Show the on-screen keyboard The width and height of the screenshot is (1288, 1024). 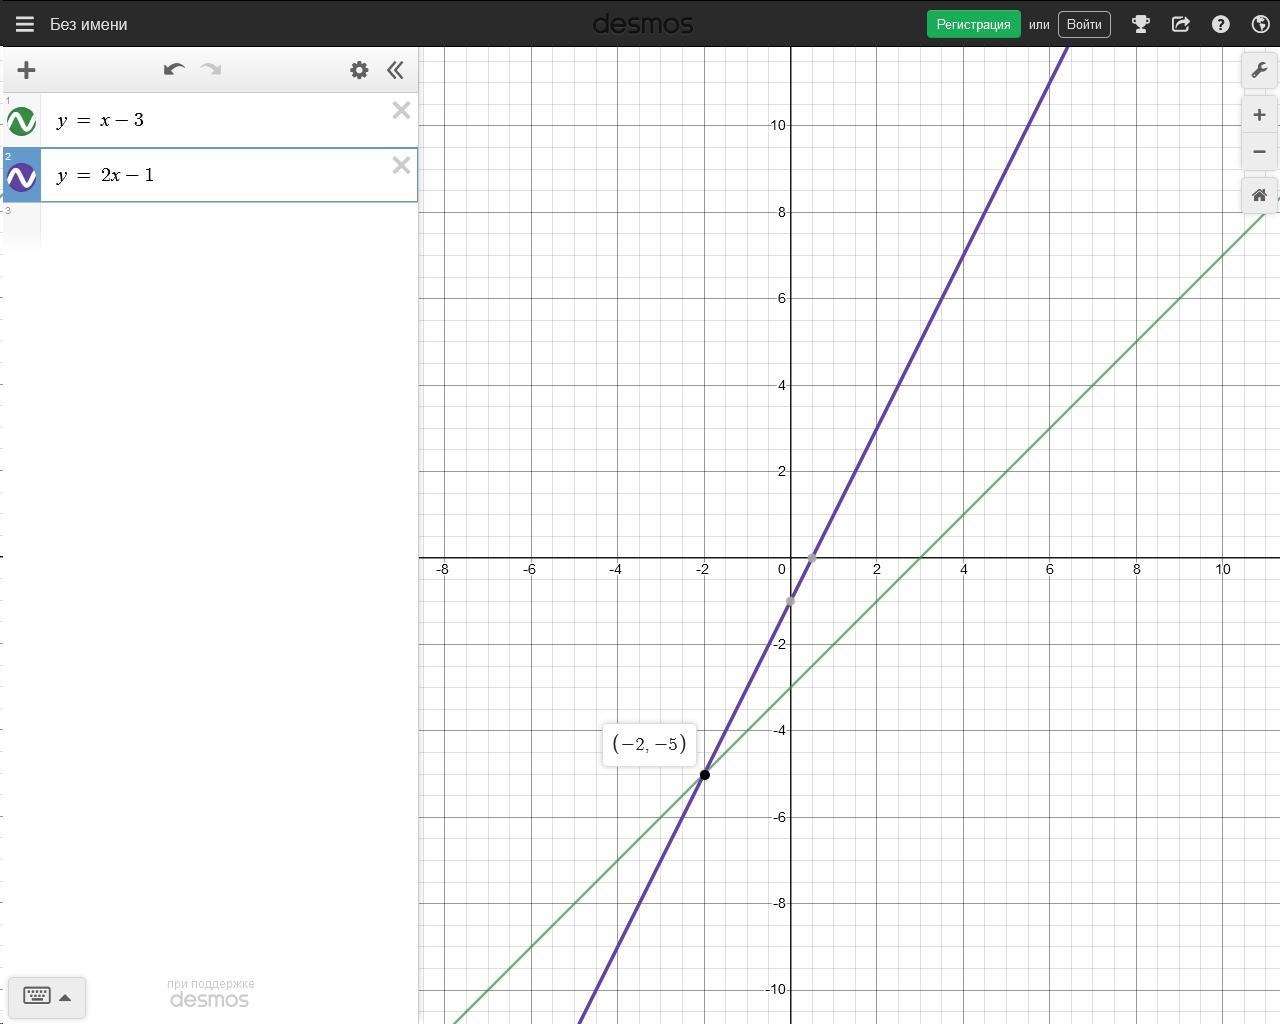(x=37, y=996)
